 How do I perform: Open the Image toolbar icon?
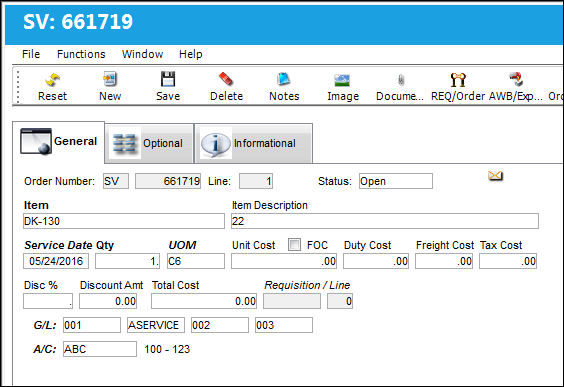pyautogui.click(x=342, y=80)
